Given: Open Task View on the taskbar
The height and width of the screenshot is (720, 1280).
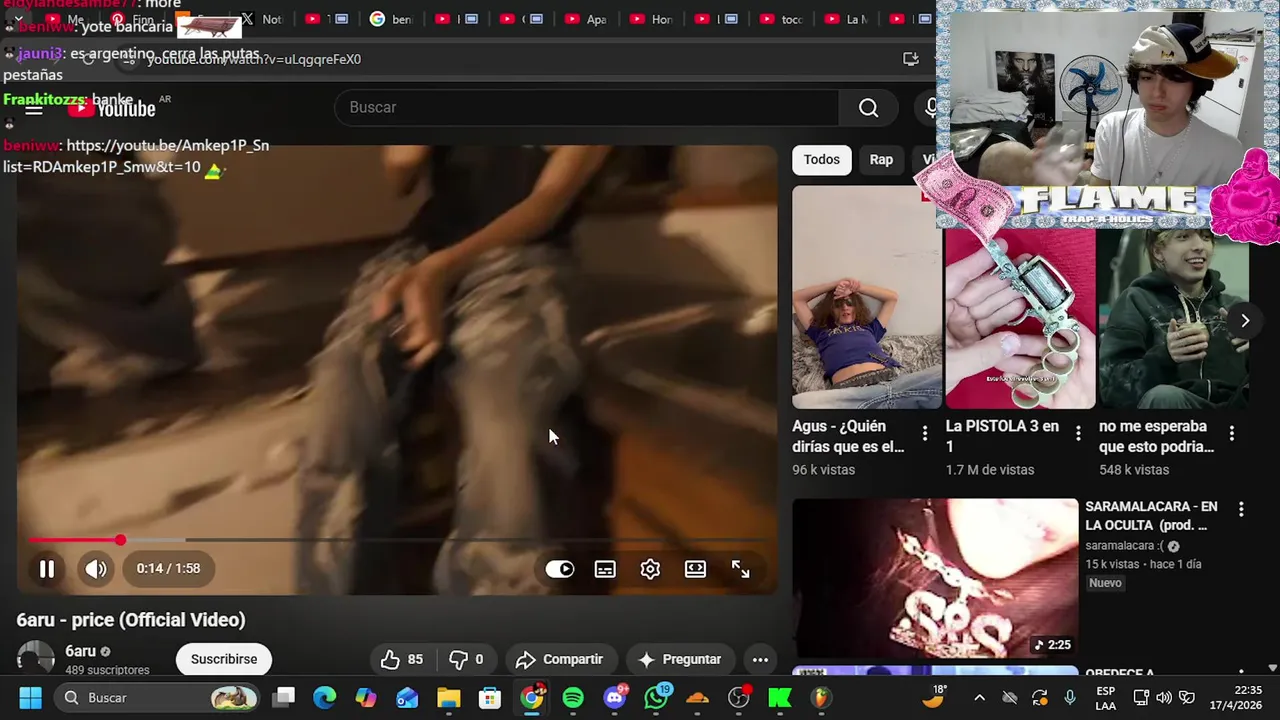Looking at the screenshot, I should click(285, 698).
